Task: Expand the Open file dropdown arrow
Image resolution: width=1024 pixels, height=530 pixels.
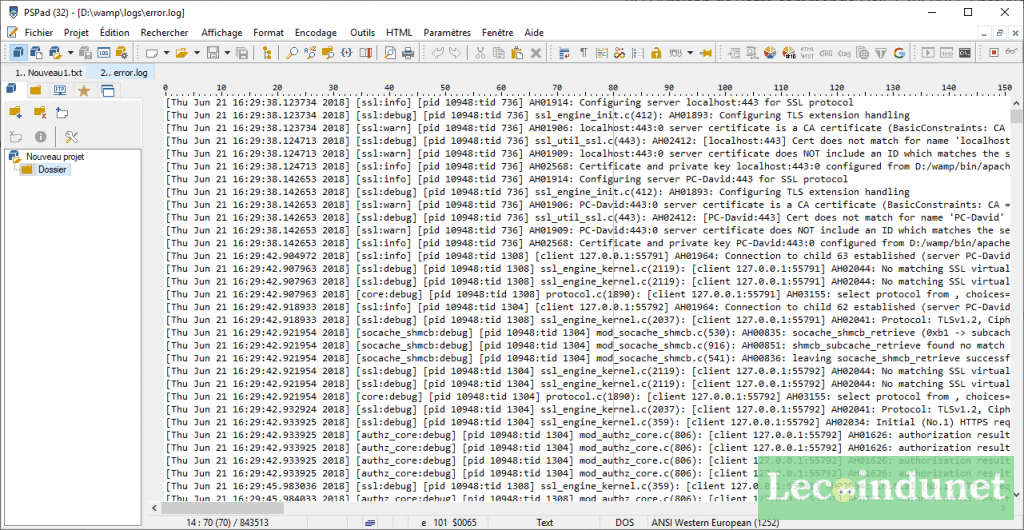Action: 197,53
